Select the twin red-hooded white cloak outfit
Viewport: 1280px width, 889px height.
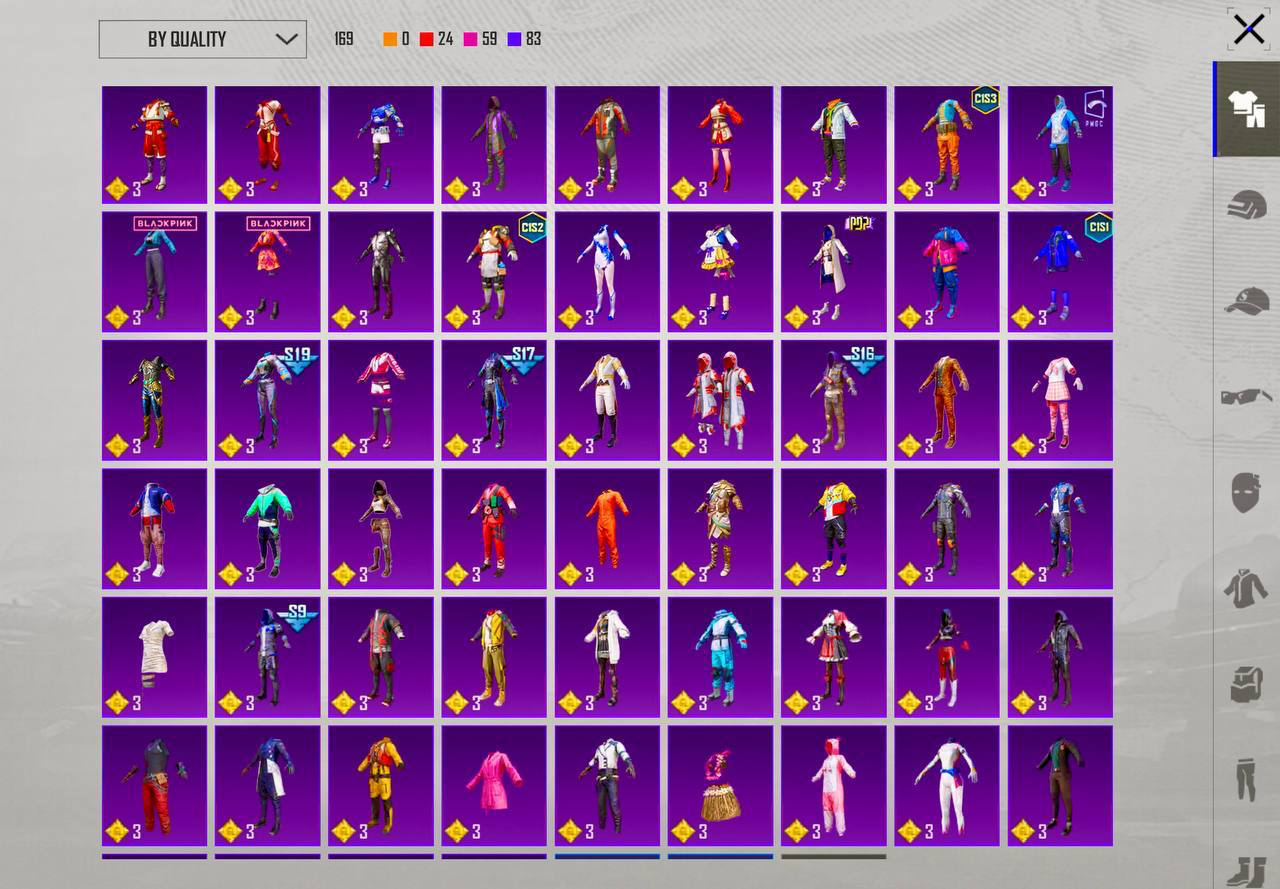click(x=721, y=400)
